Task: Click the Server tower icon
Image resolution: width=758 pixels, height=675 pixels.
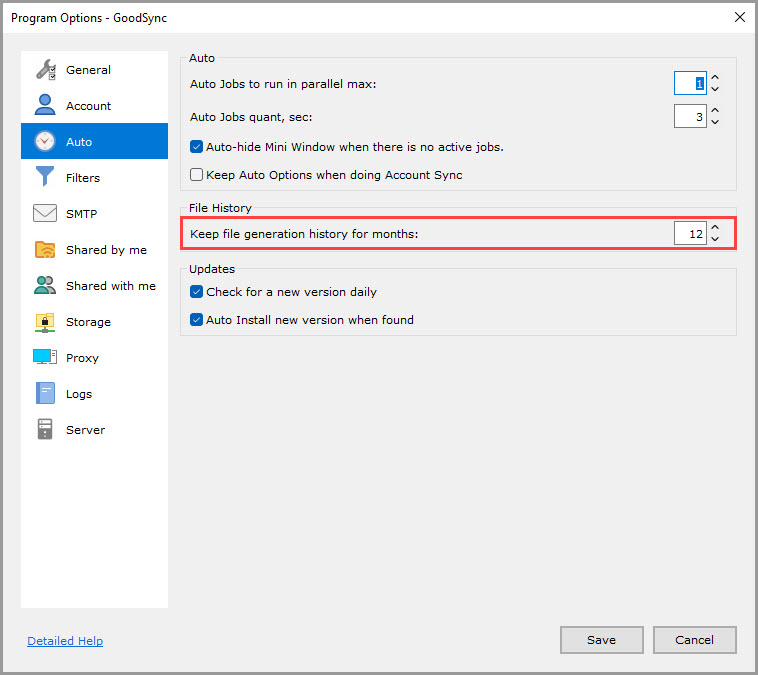Action: coord(45,429)
